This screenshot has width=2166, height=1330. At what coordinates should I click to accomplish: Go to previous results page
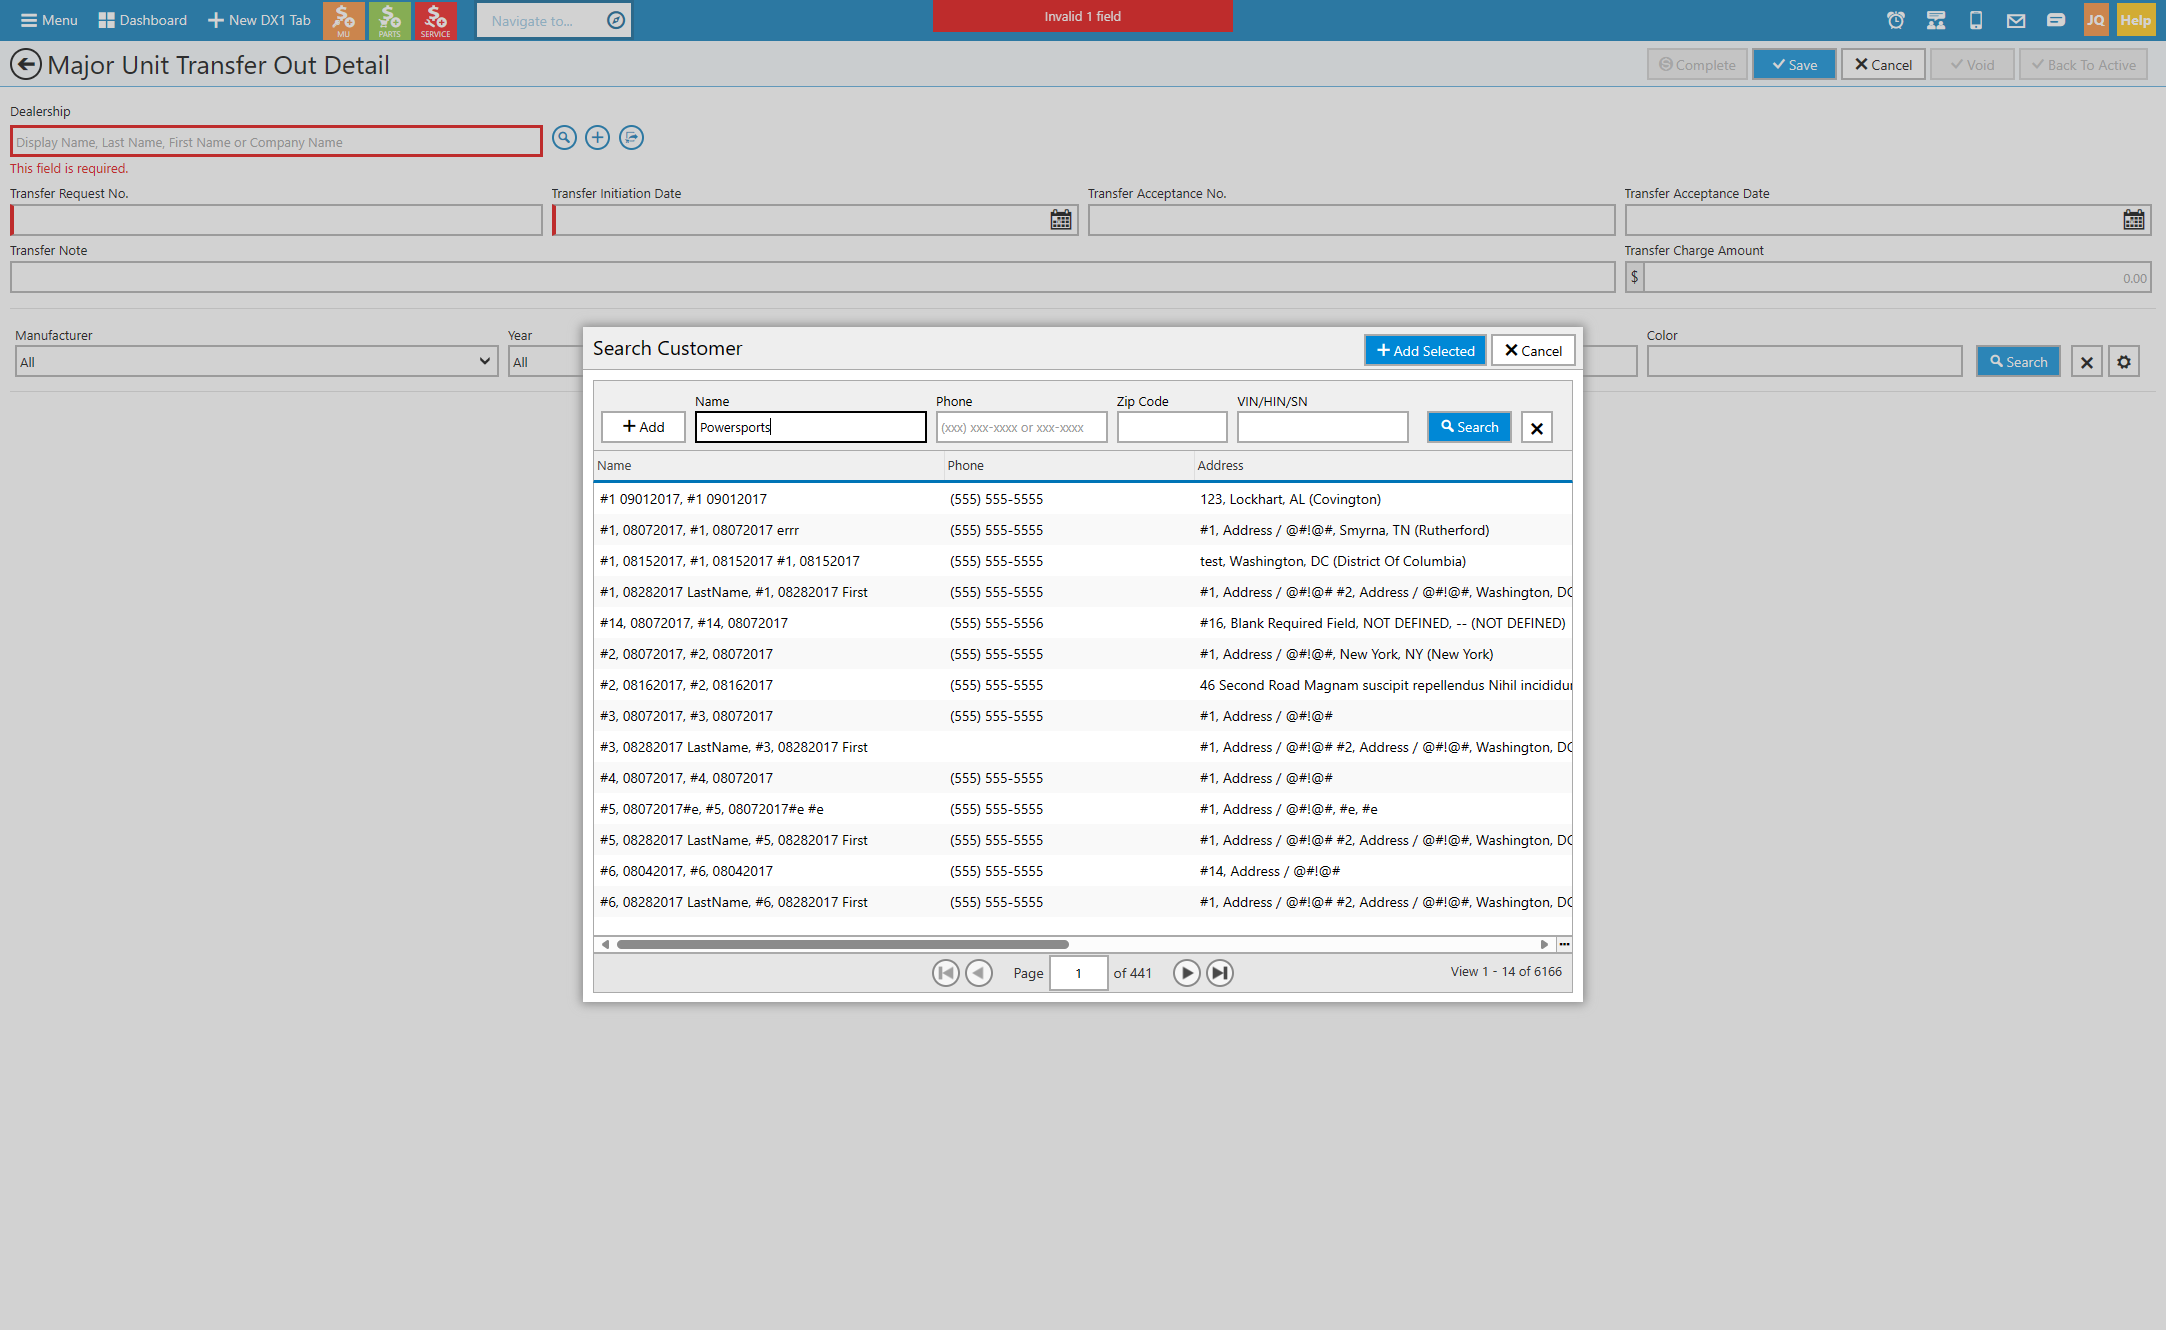tap(979, 973)
